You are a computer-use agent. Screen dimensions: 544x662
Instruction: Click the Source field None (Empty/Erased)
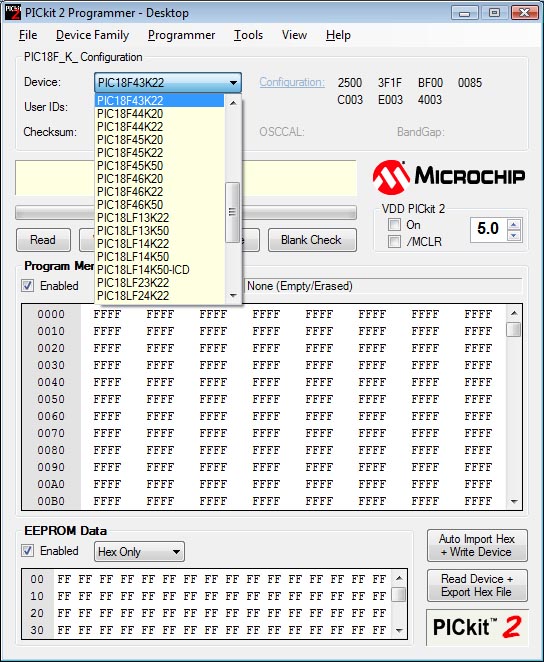click(383, 286)
